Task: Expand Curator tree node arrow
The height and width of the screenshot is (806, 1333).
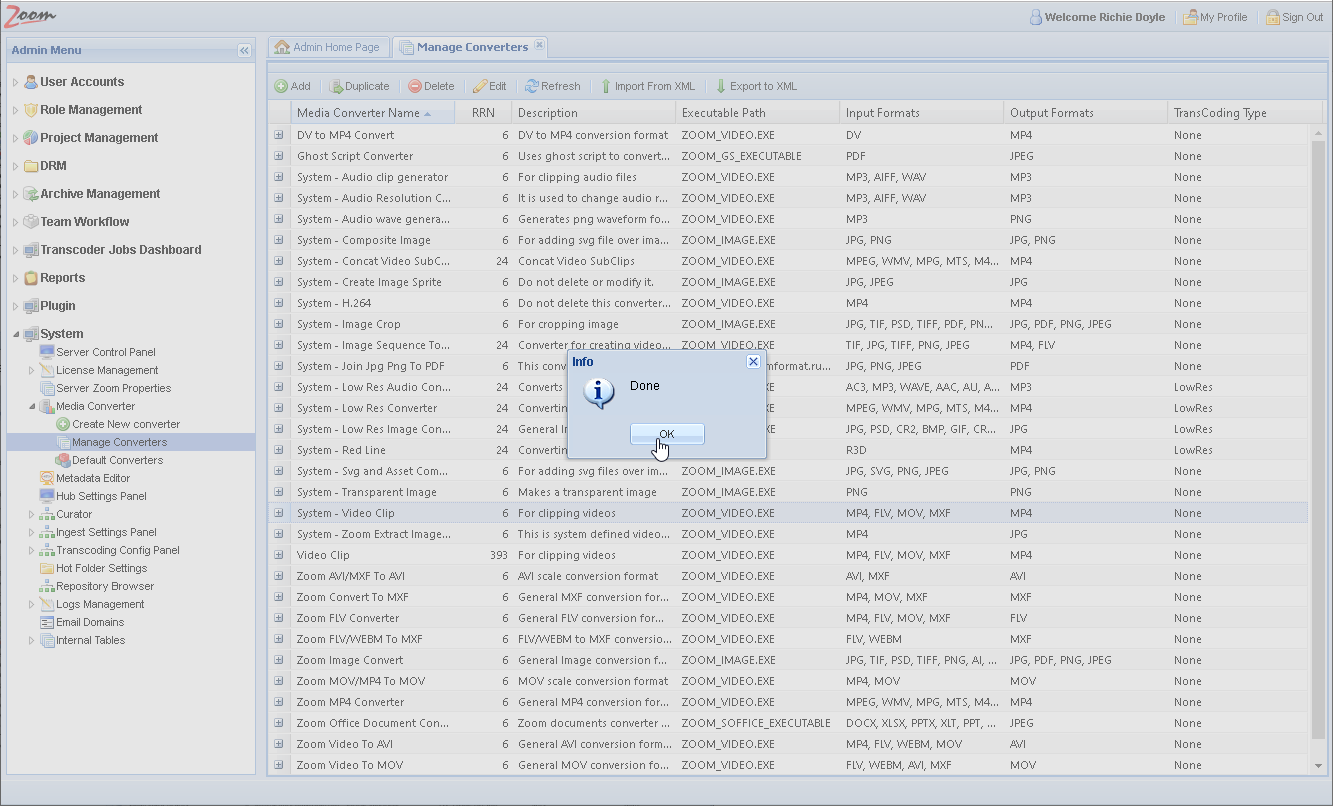Action: [31, 514]
